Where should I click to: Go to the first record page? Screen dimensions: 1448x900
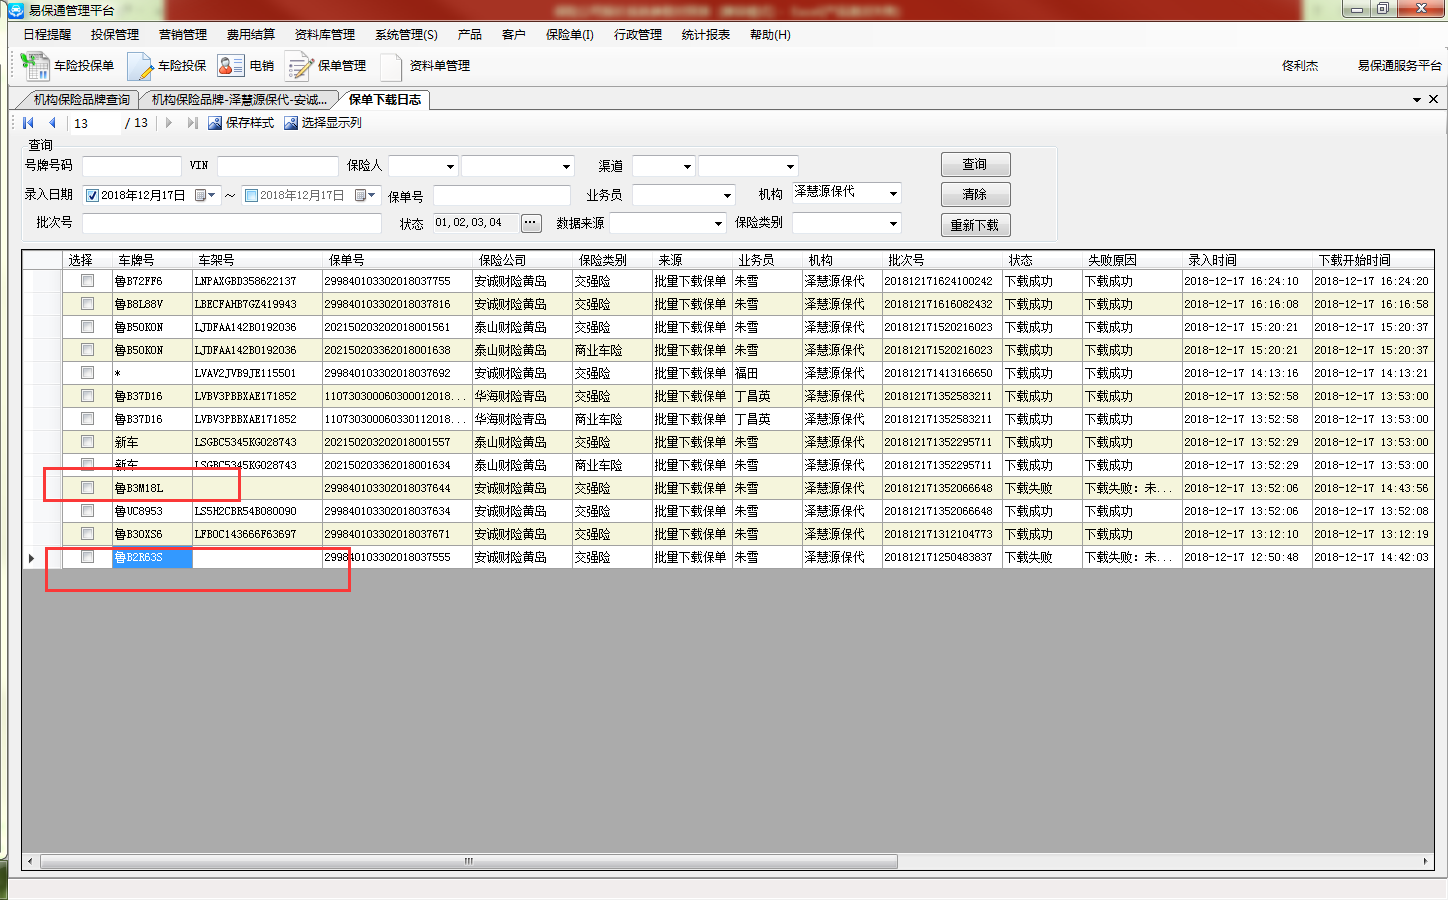29,123
